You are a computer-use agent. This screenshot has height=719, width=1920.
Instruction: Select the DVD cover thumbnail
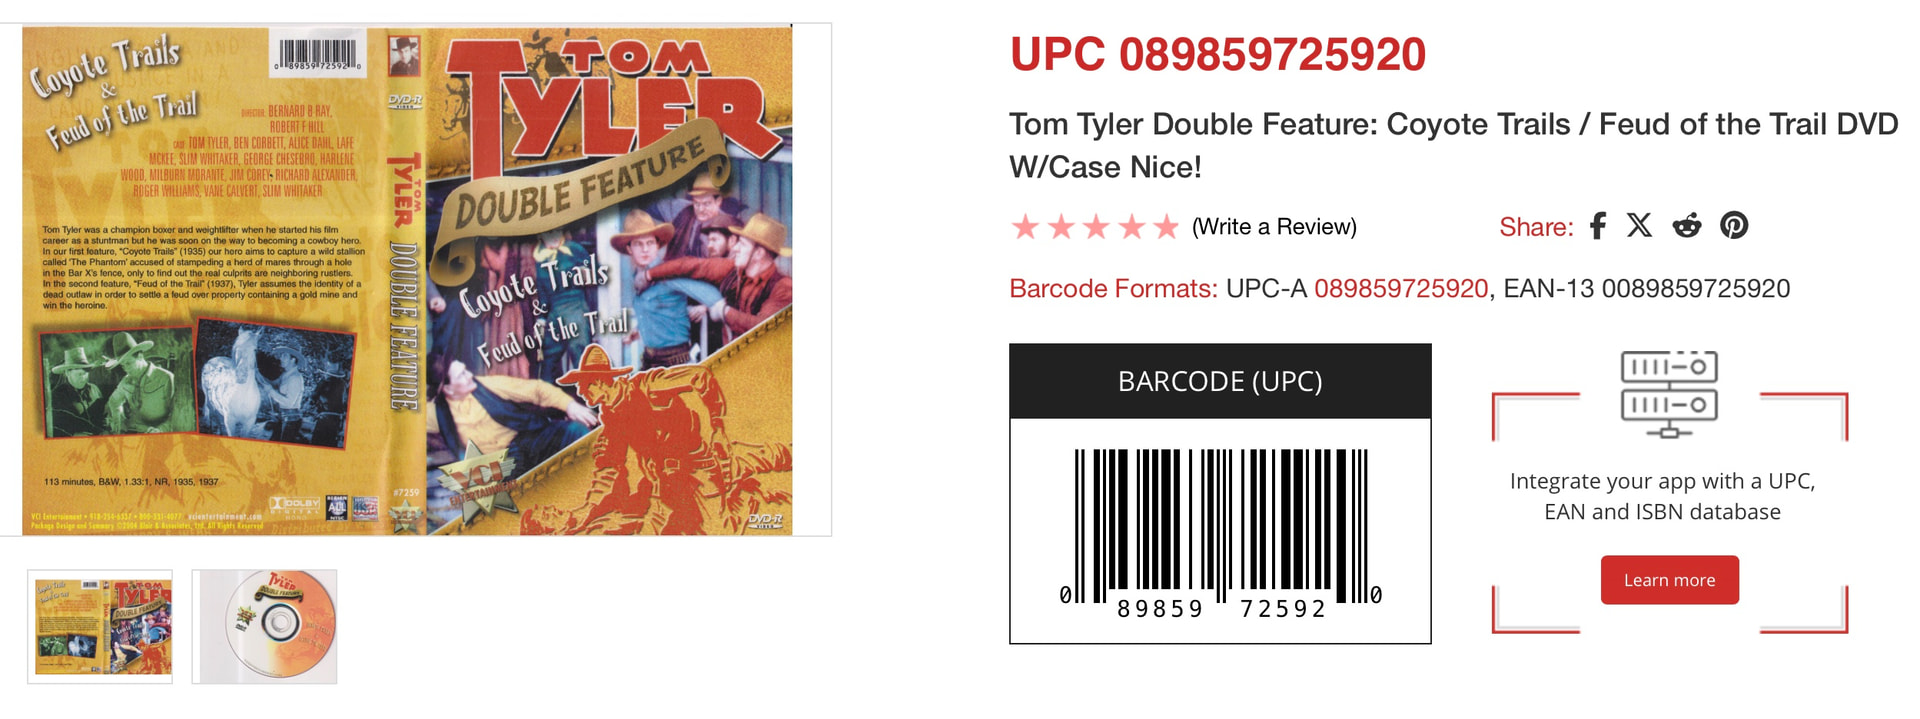[100, 627]
